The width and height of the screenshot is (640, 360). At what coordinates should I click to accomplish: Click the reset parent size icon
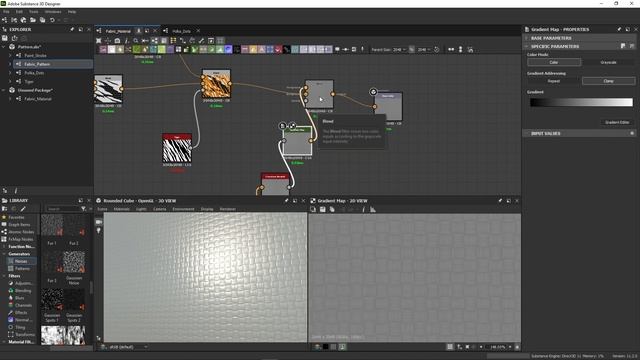pos(437,49)
